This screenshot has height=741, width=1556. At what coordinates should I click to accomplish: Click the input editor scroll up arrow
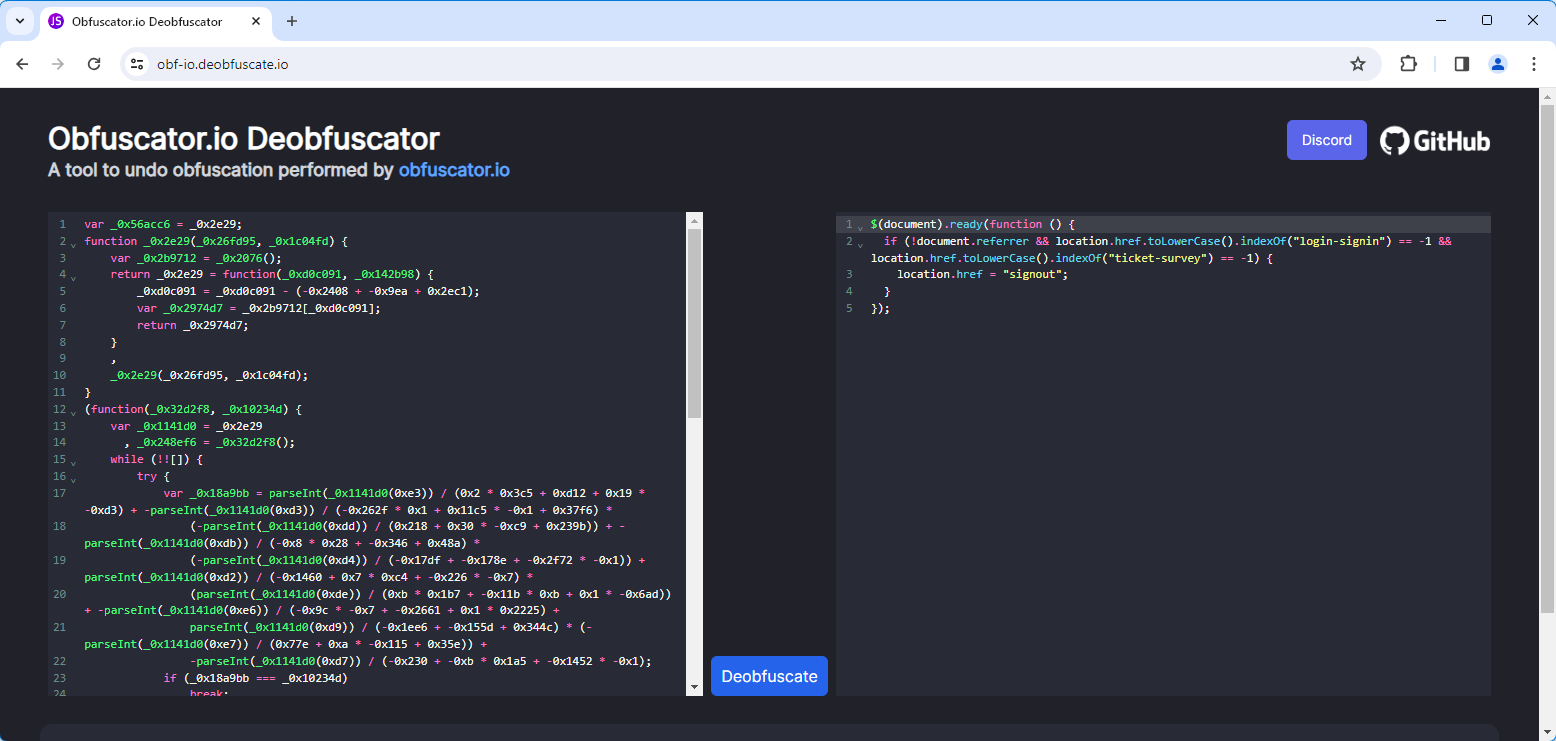coord(695,220)
